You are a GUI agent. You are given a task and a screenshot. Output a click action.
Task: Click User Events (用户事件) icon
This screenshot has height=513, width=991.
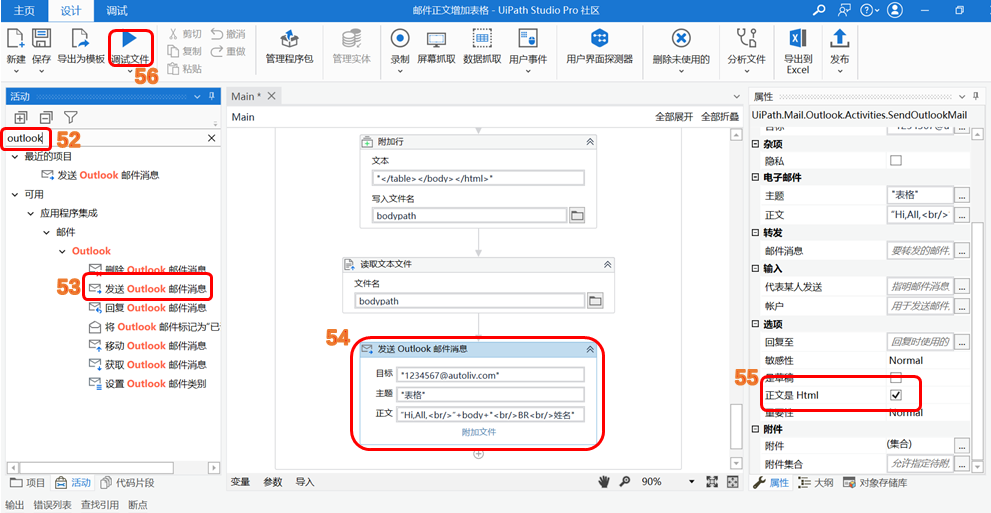pyautogui.click(x=528, y=39)
